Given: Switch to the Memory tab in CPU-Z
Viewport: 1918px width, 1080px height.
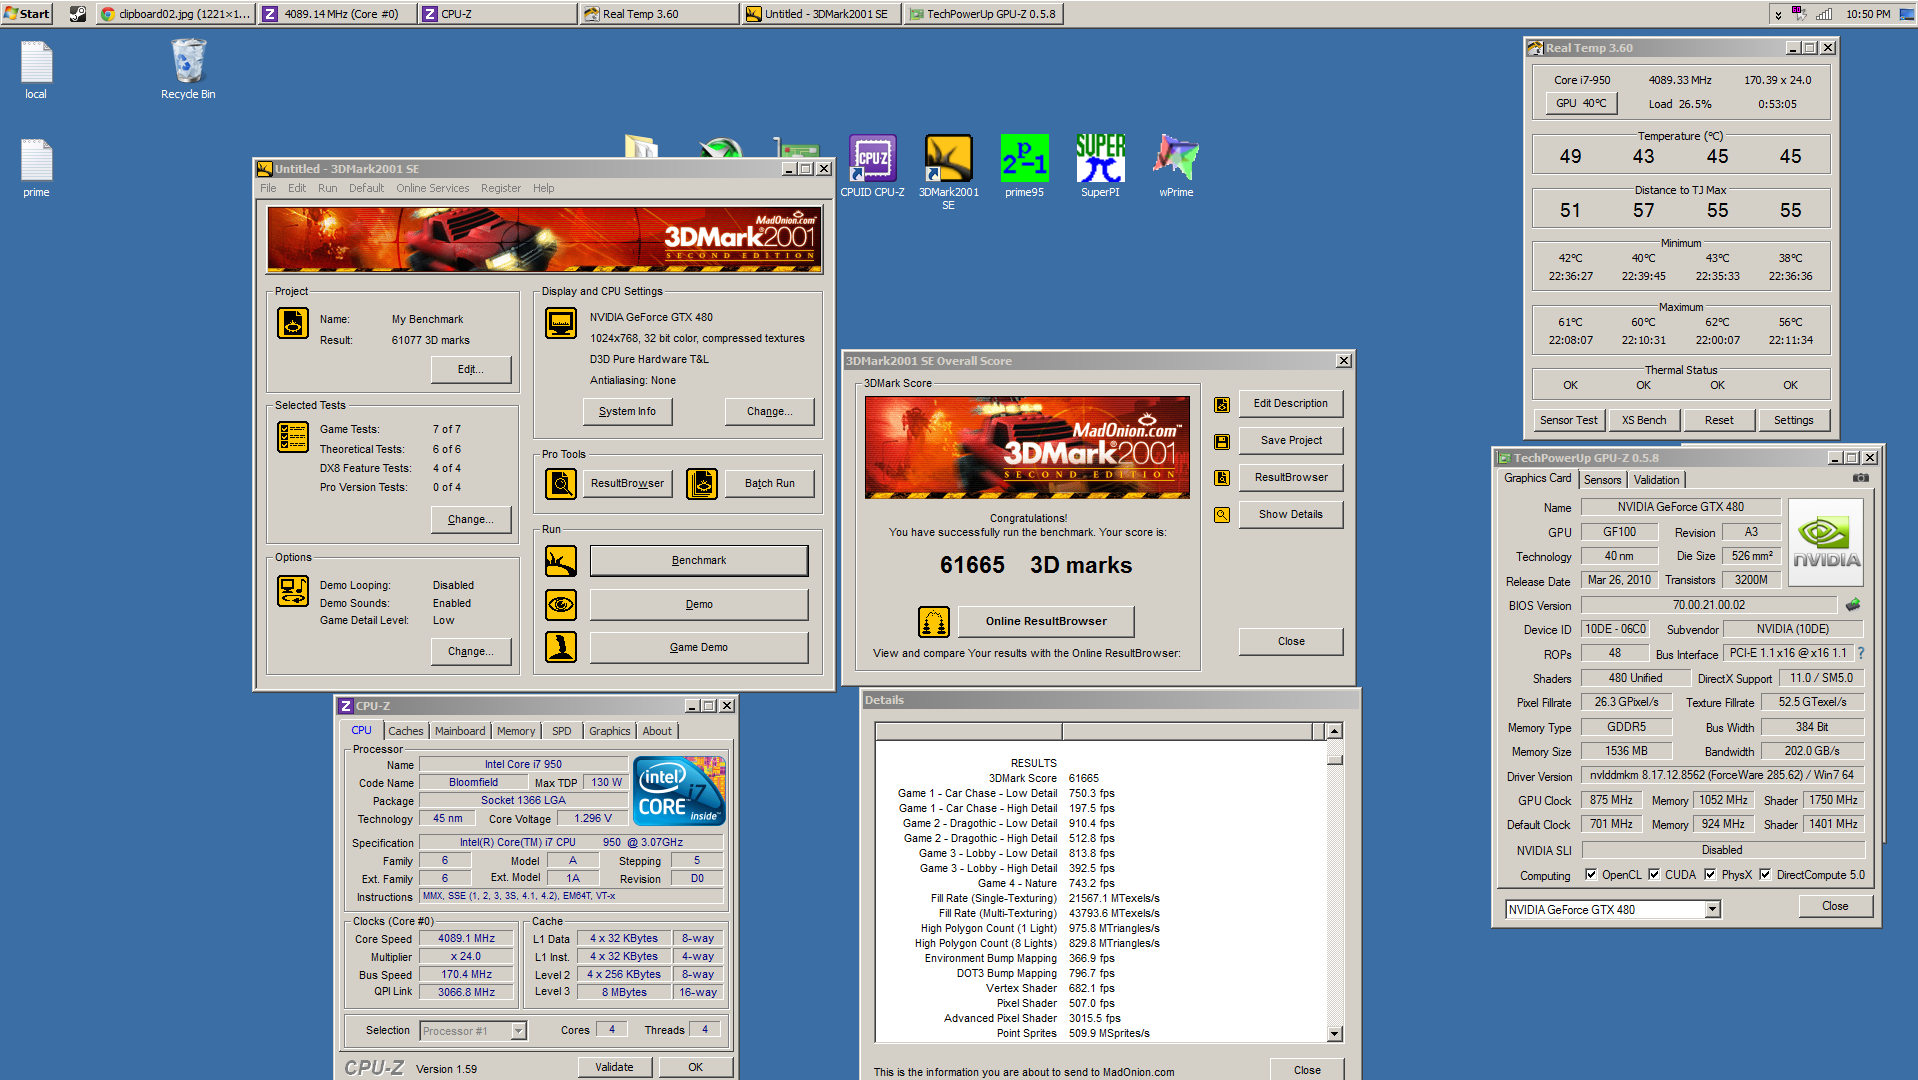Looking at the screenshot, I should tap(516, 731).
